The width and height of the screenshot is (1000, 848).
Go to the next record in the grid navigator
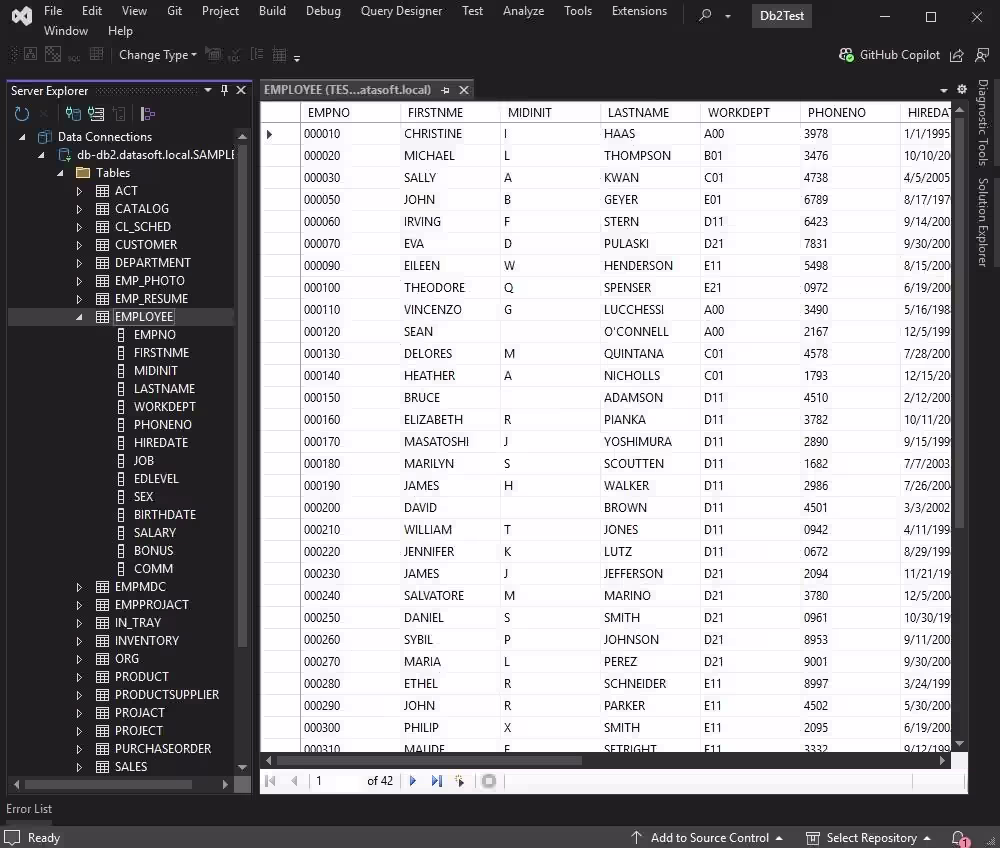412,780
